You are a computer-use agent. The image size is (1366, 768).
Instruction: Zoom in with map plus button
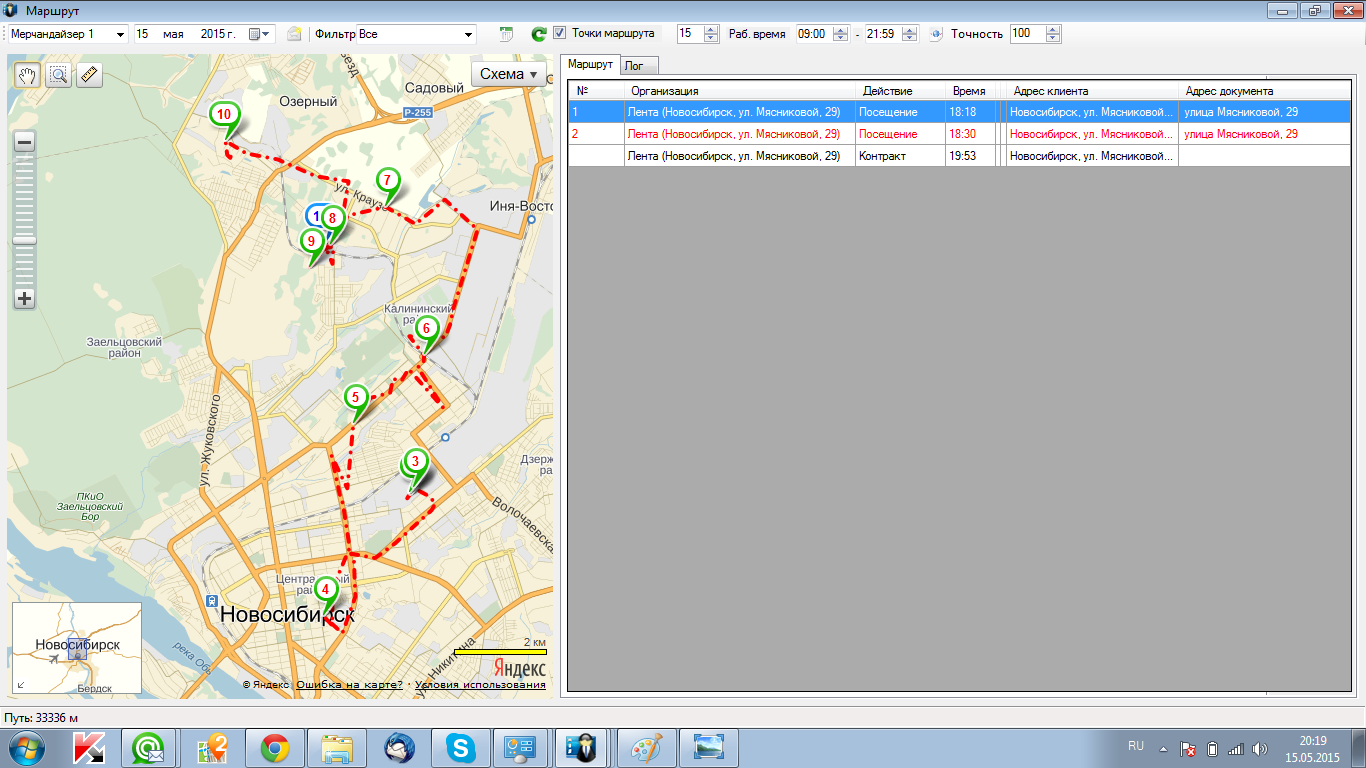(x=25, y=298)
